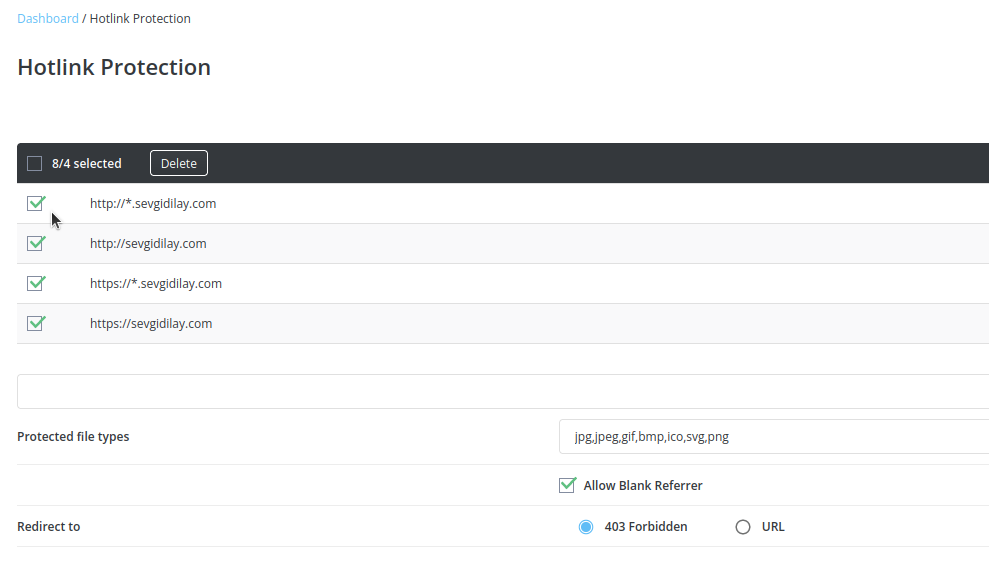
Task: Select the http://*.sevgidilay.com entry text
Action: [153, 203]
